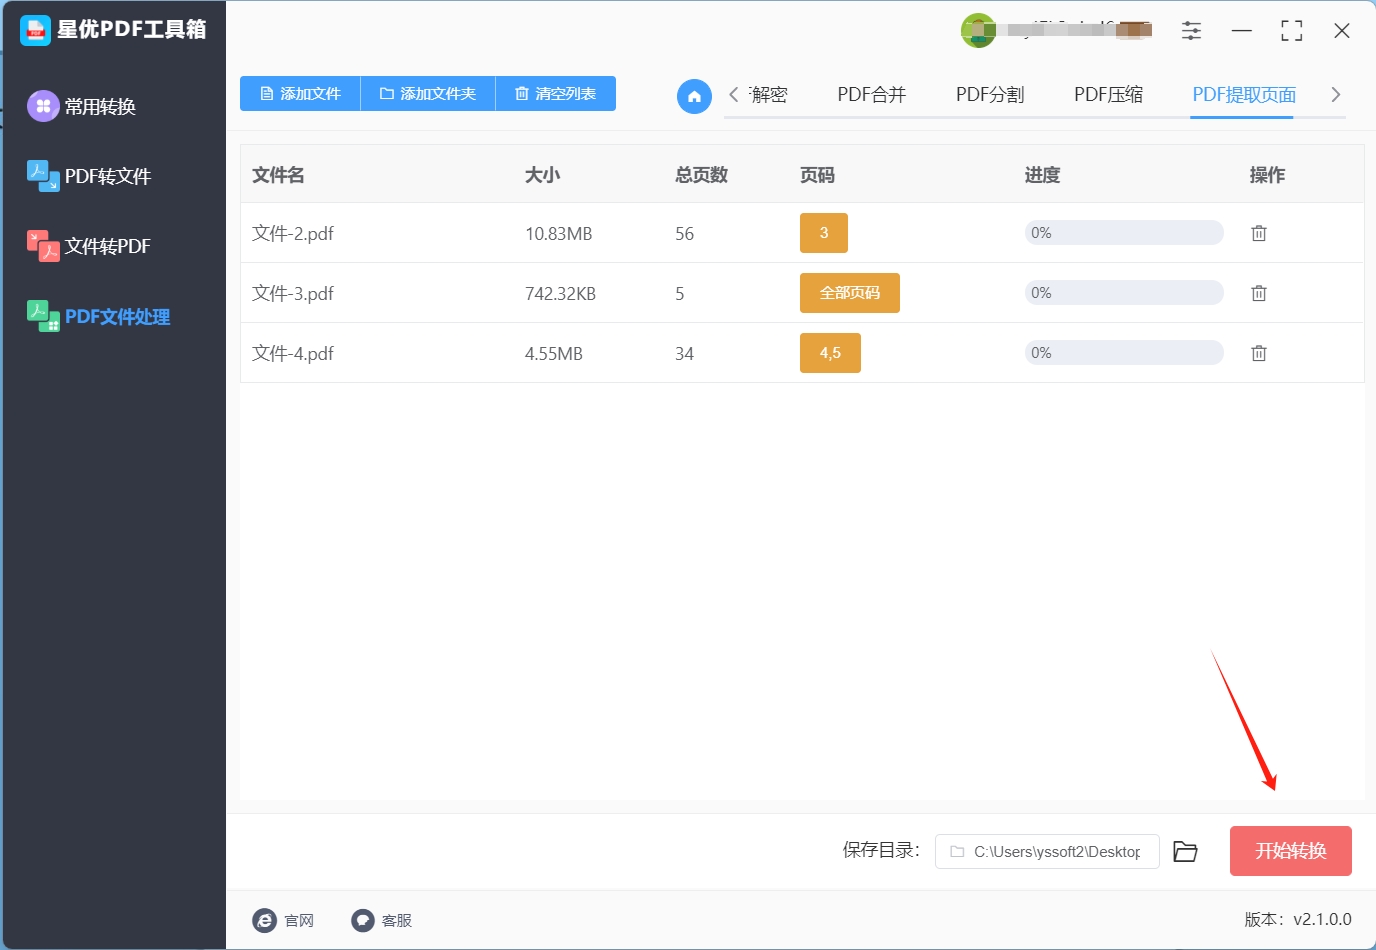This screenshot has width=1376, height=950.
Task: Click the save directory path field
Action: pyautogui.click(x=1047, y=851)
